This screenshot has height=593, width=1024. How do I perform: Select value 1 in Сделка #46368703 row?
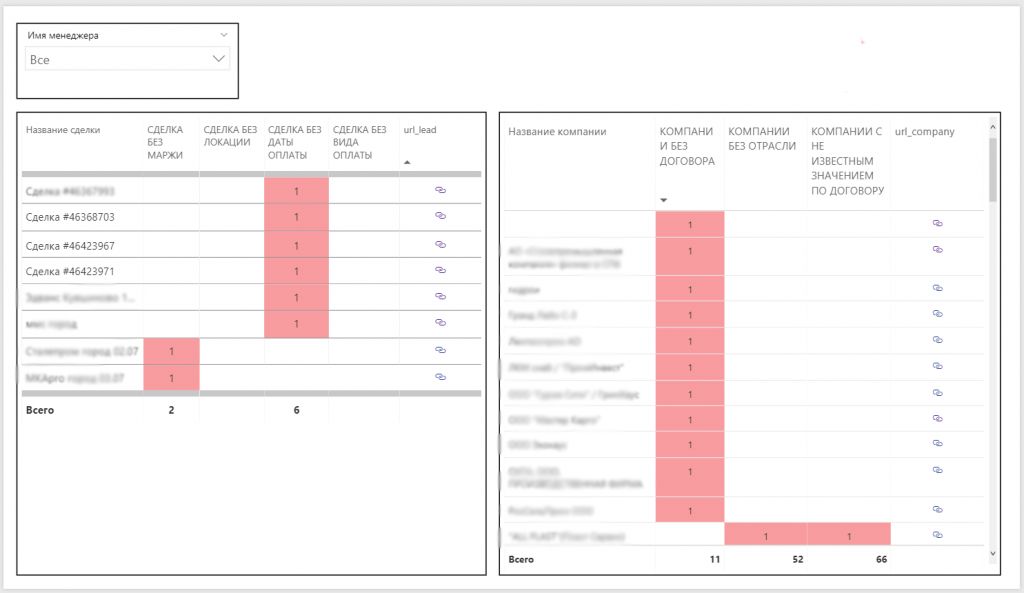[296, 217]
